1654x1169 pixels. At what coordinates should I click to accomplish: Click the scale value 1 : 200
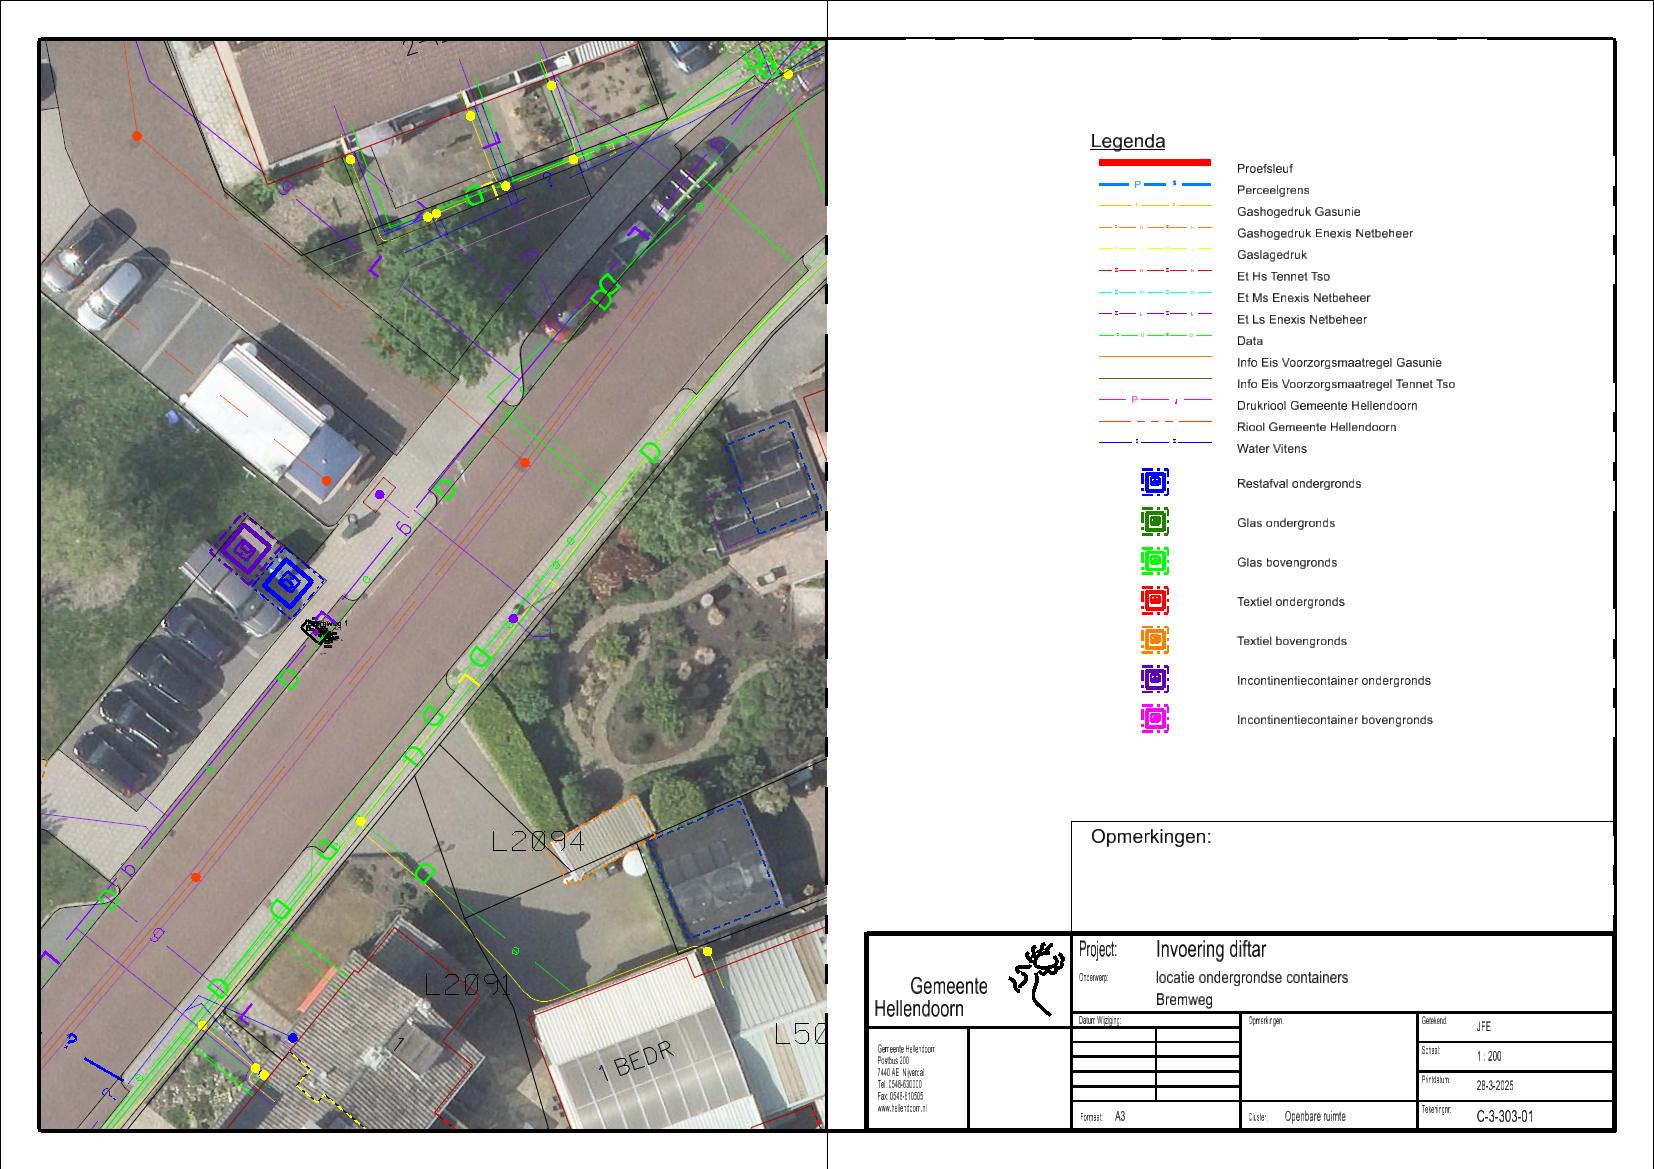(x=1488, y=1056)
